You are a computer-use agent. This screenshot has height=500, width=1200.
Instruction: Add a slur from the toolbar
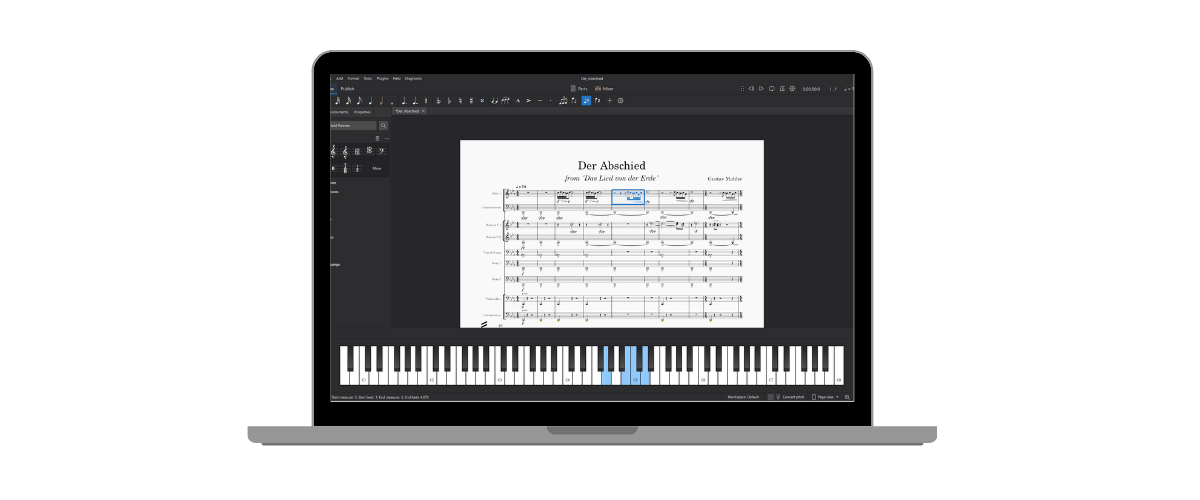pos(505,100)
